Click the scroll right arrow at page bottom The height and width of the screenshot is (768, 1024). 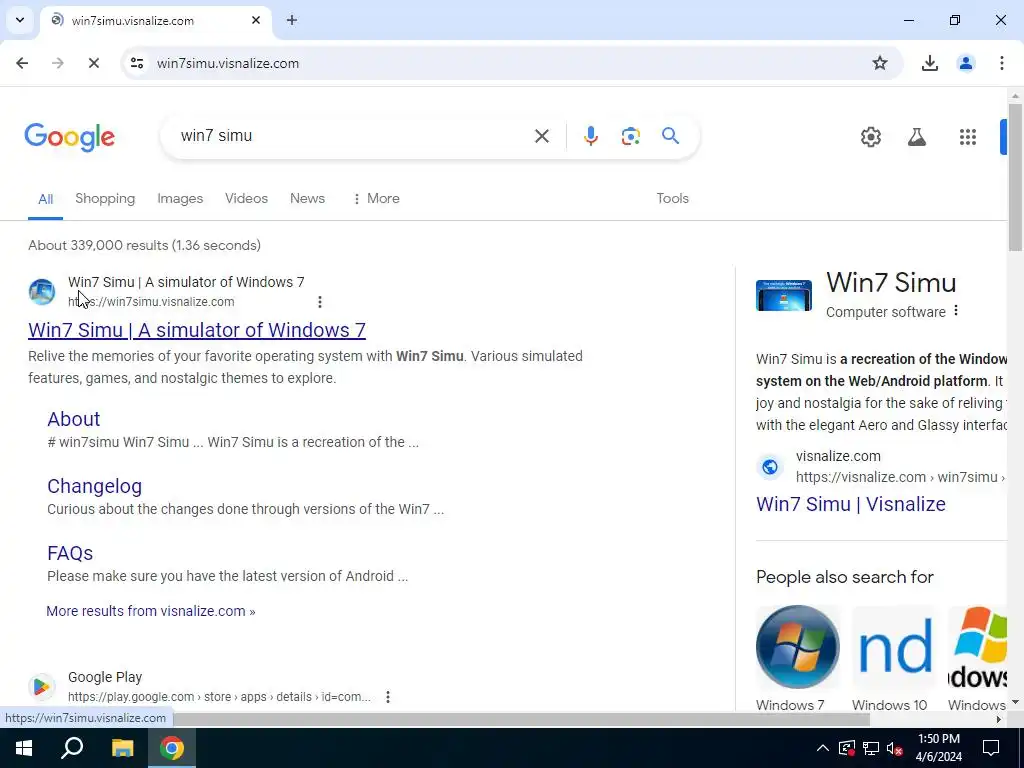(x=999, y=719)
